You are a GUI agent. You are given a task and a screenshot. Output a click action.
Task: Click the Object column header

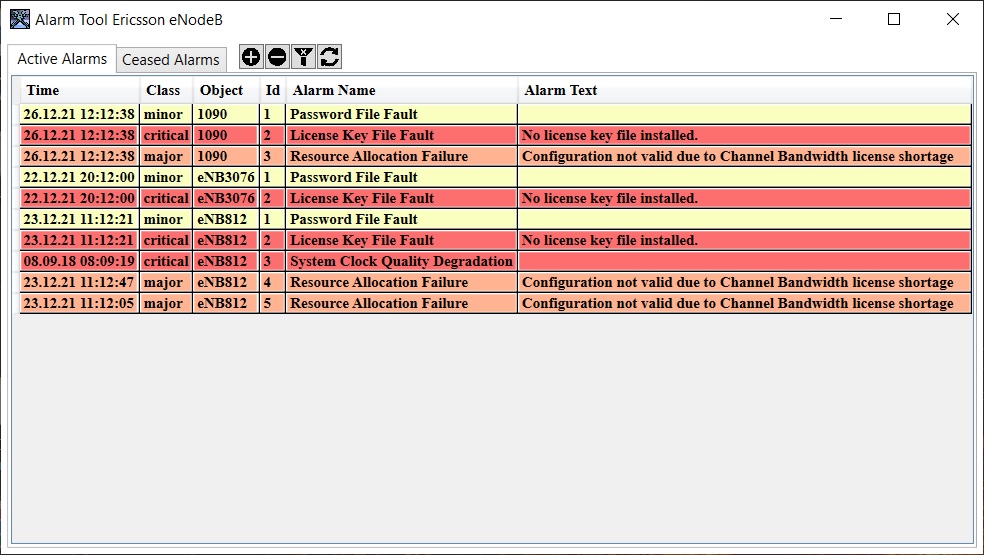tap(221, 90)
